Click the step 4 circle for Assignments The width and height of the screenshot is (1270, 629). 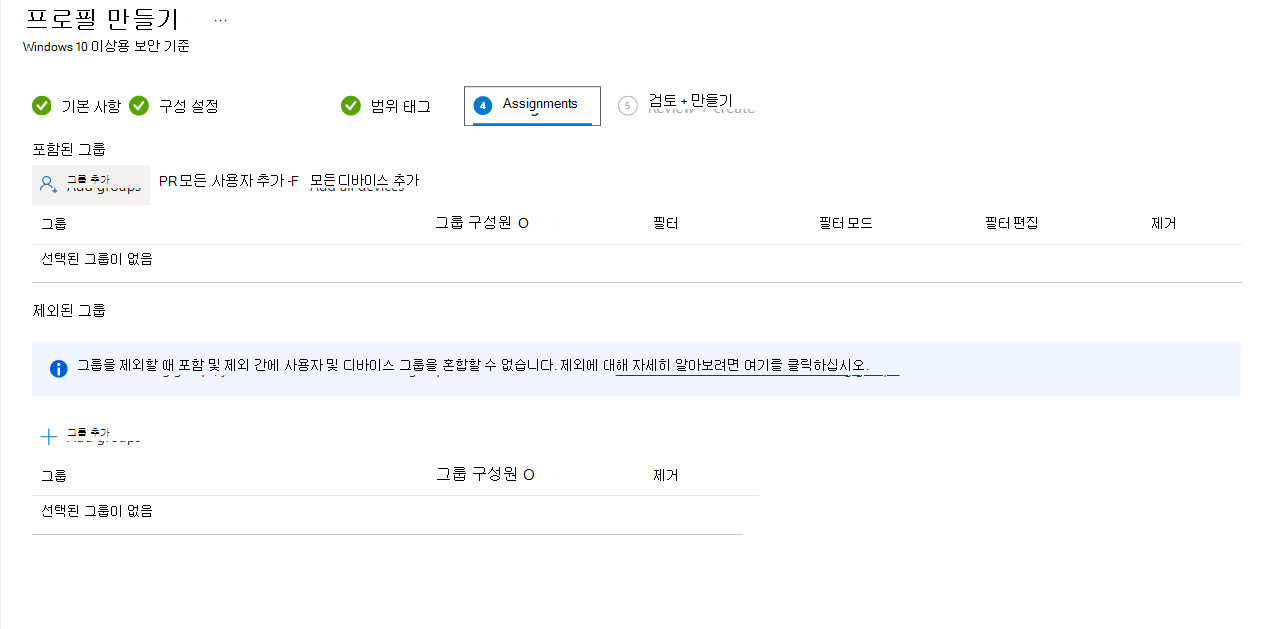pos(483,105)
